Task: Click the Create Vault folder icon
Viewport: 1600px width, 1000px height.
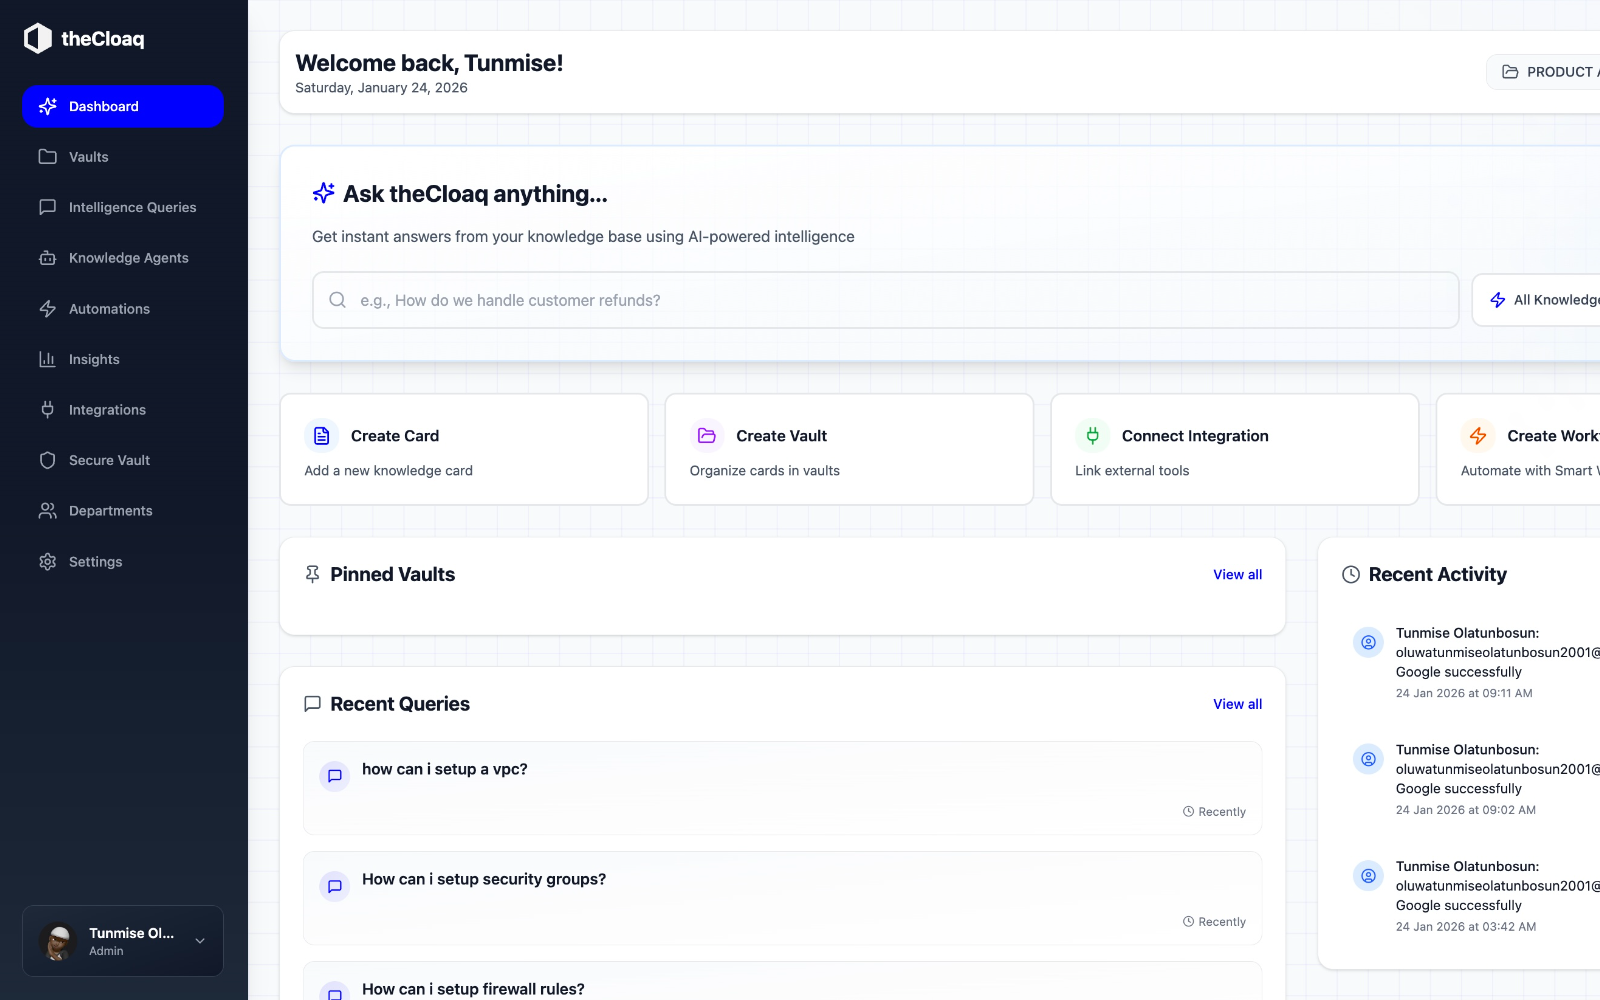Action: (707, 436)
